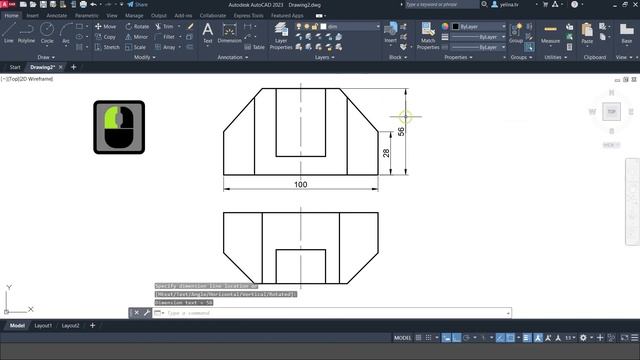Select the Arc tool
This screenshot has height=360, width=640.
click(x=66, y=33)
